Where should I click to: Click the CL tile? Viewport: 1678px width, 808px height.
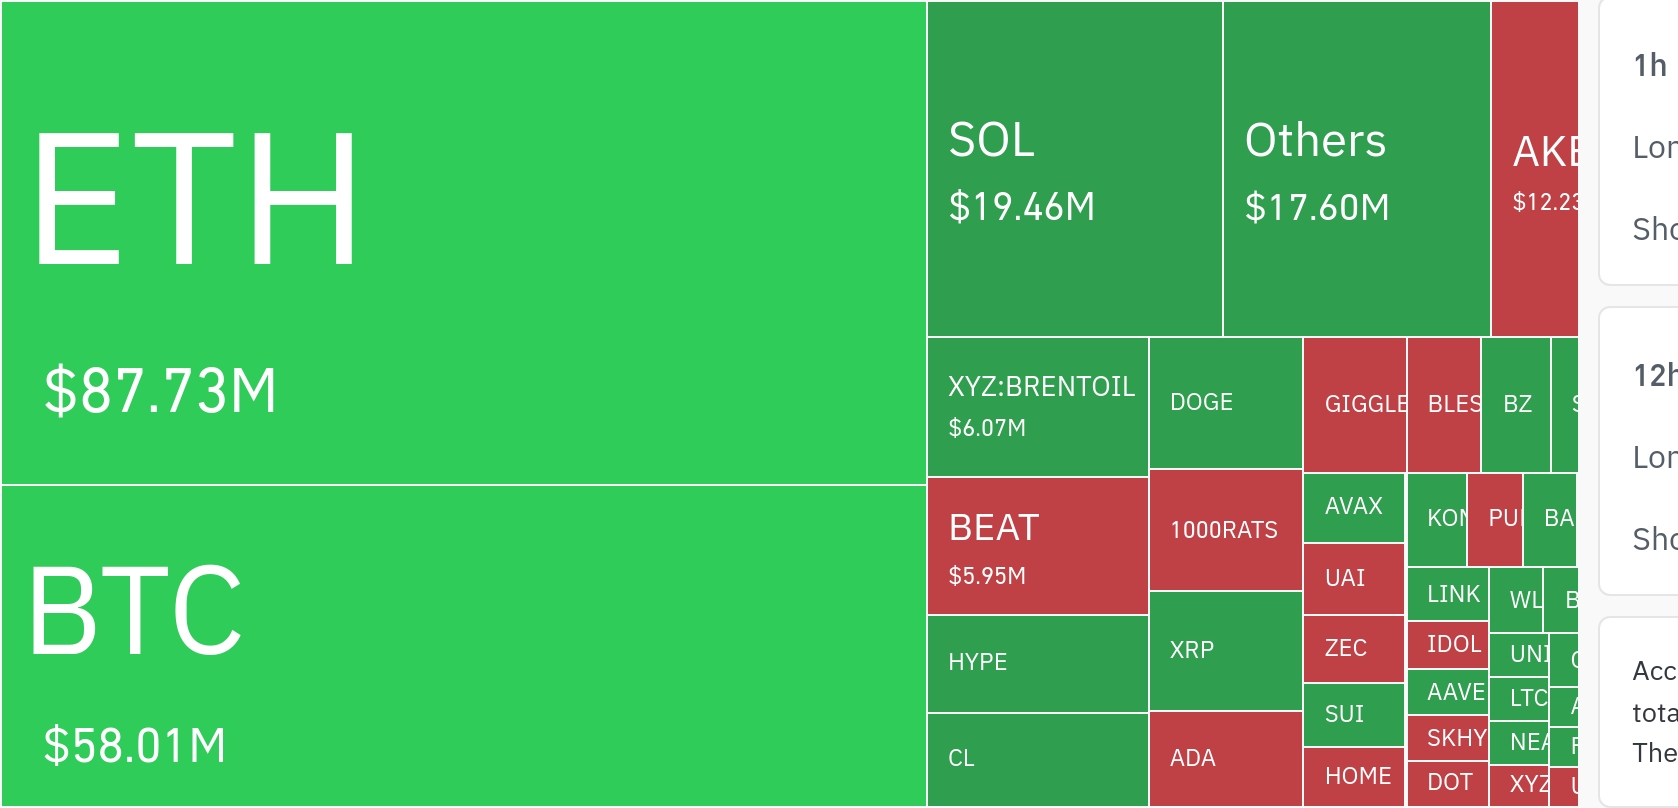(x=1038, y=759)
